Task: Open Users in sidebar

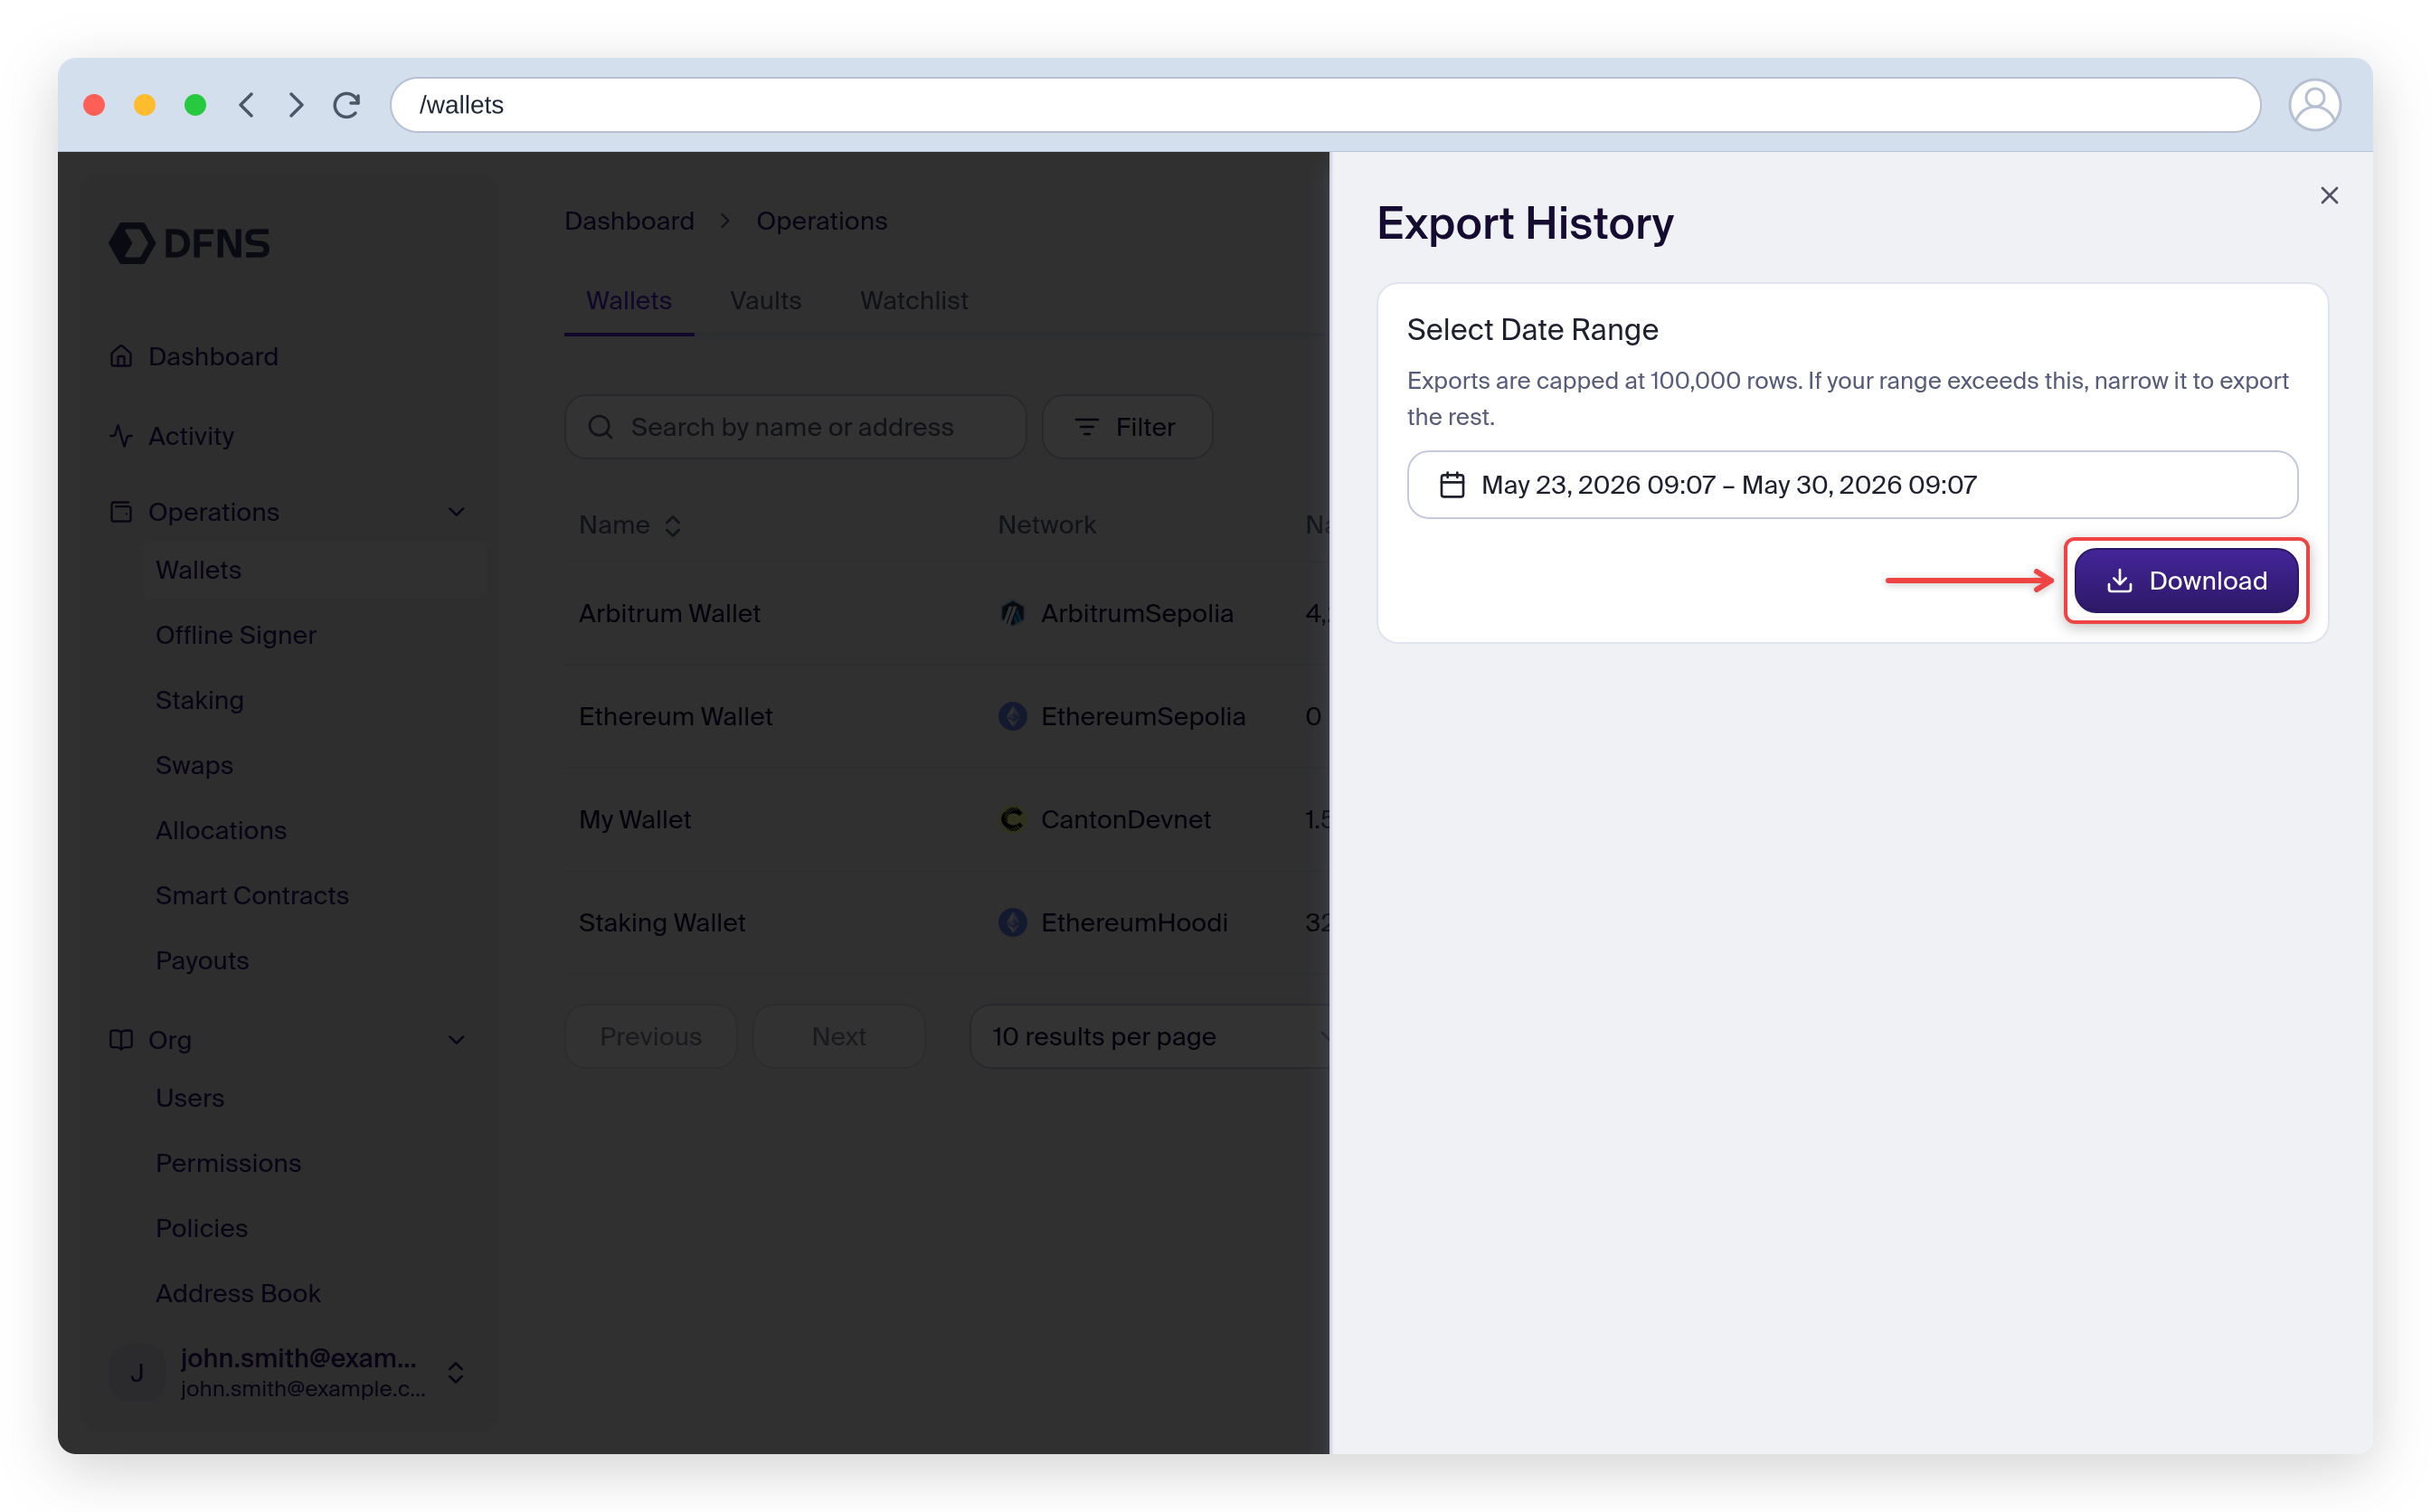Action: pos(189,1098)
